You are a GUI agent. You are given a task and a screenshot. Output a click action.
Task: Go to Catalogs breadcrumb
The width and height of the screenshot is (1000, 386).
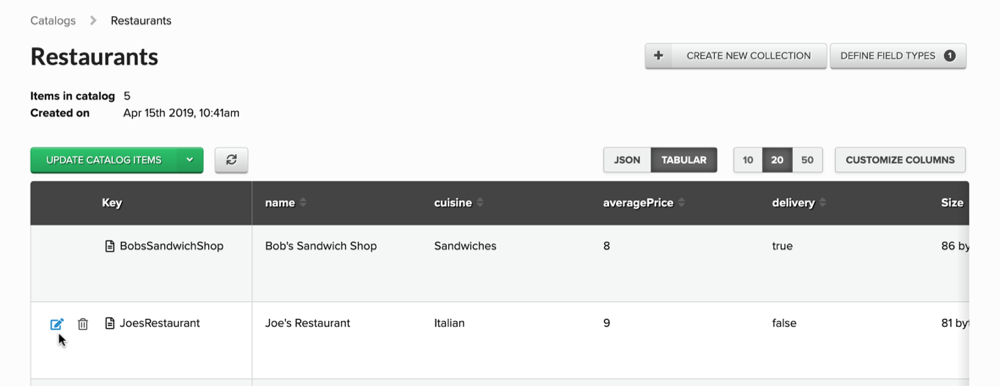point(53,20)
